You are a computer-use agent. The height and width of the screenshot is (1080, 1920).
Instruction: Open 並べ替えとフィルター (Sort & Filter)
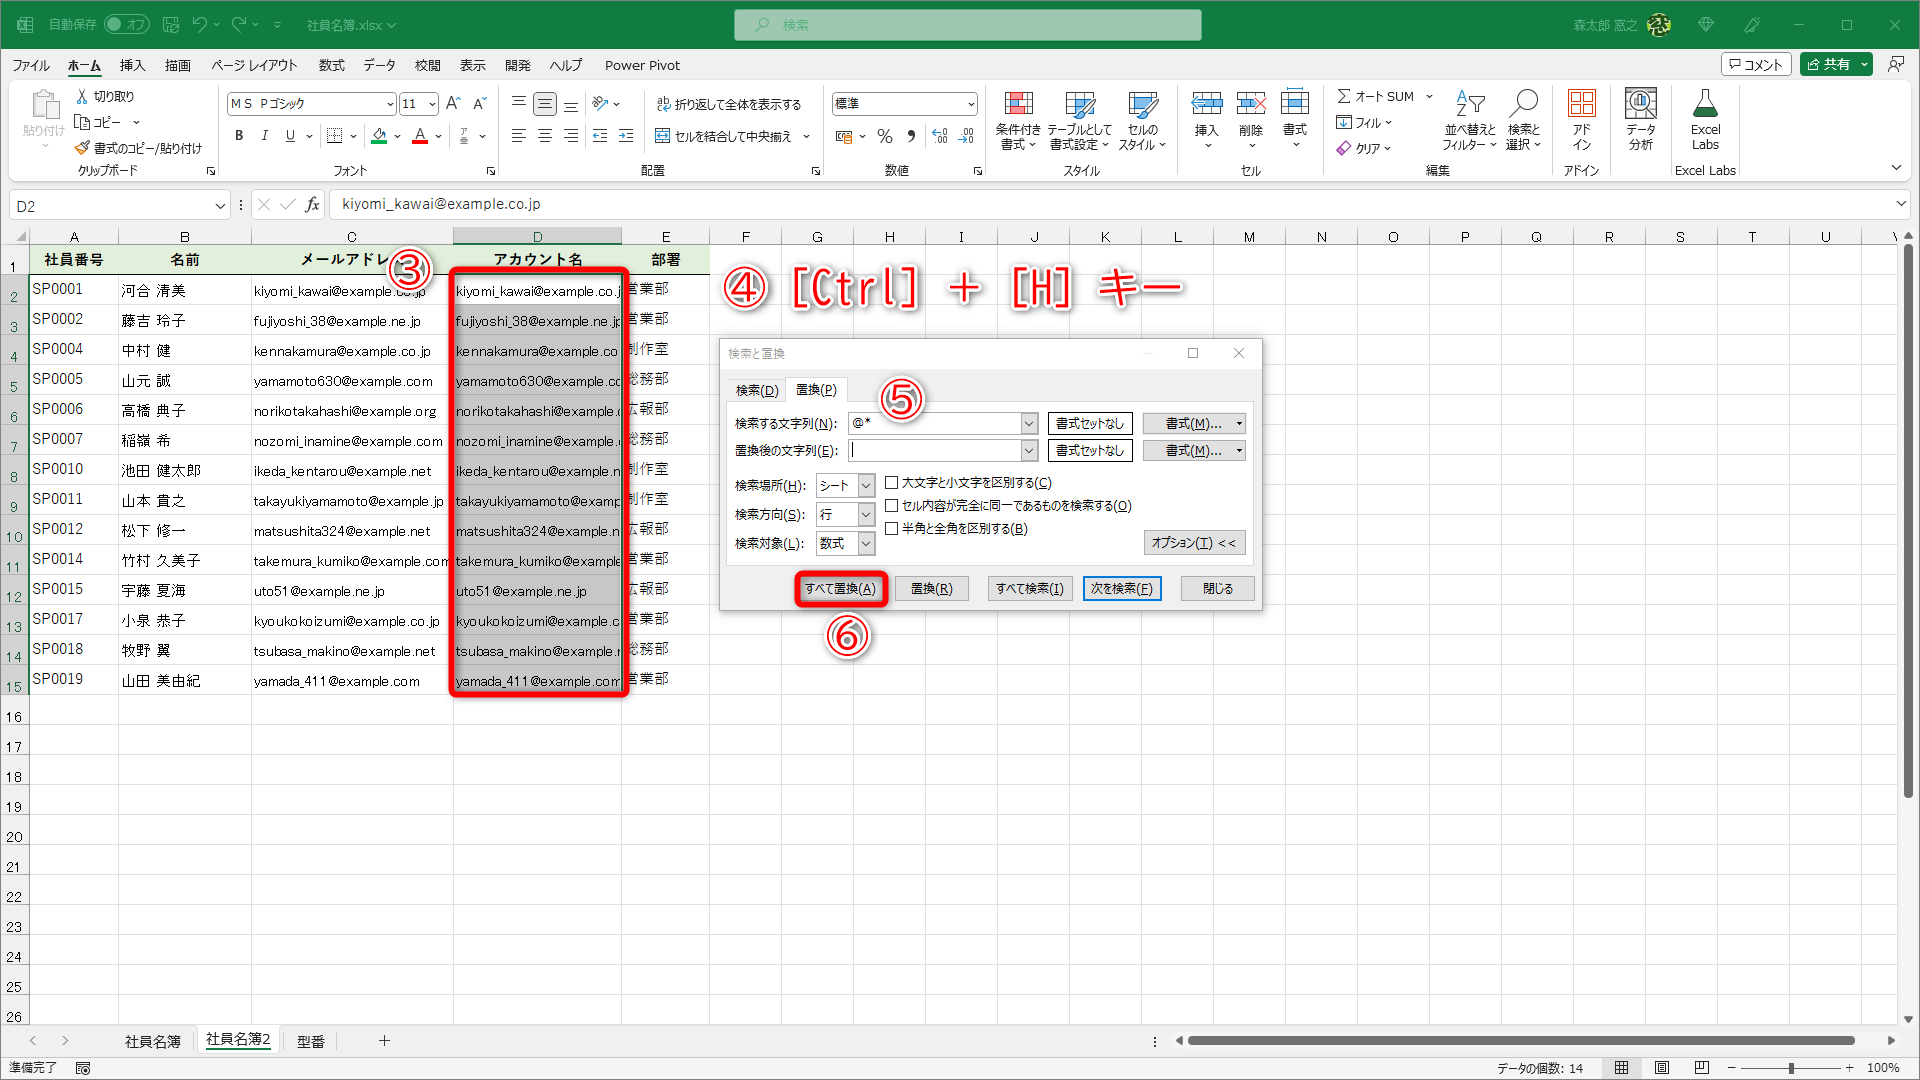[x=1467, y=120]
